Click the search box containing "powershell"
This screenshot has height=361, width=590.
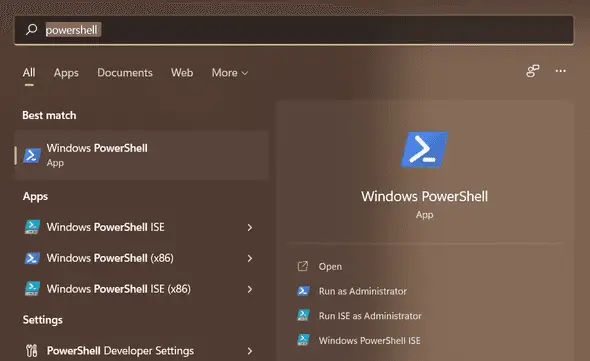click(294, 30)
